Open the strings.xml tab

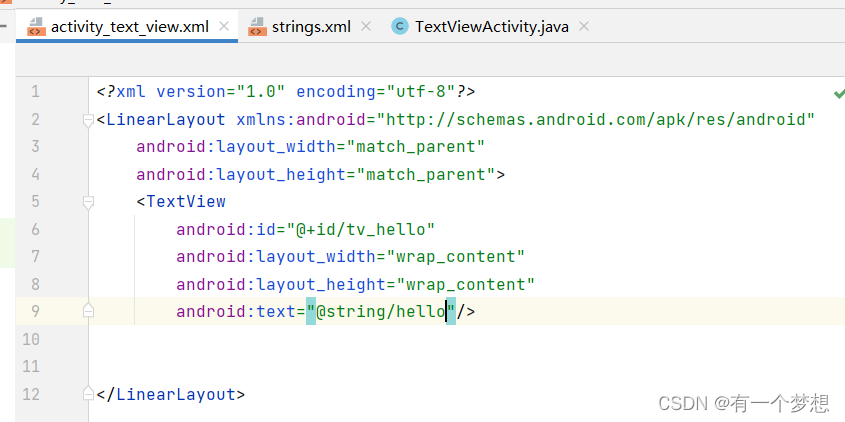point(311,26)
